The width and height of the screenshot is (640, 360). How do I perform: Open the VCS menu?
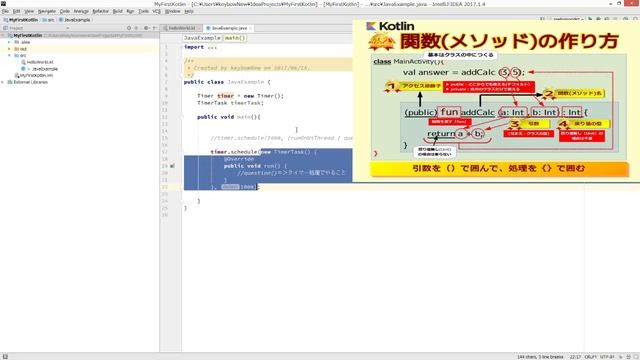pyautogui.click(x=156, y=11)
